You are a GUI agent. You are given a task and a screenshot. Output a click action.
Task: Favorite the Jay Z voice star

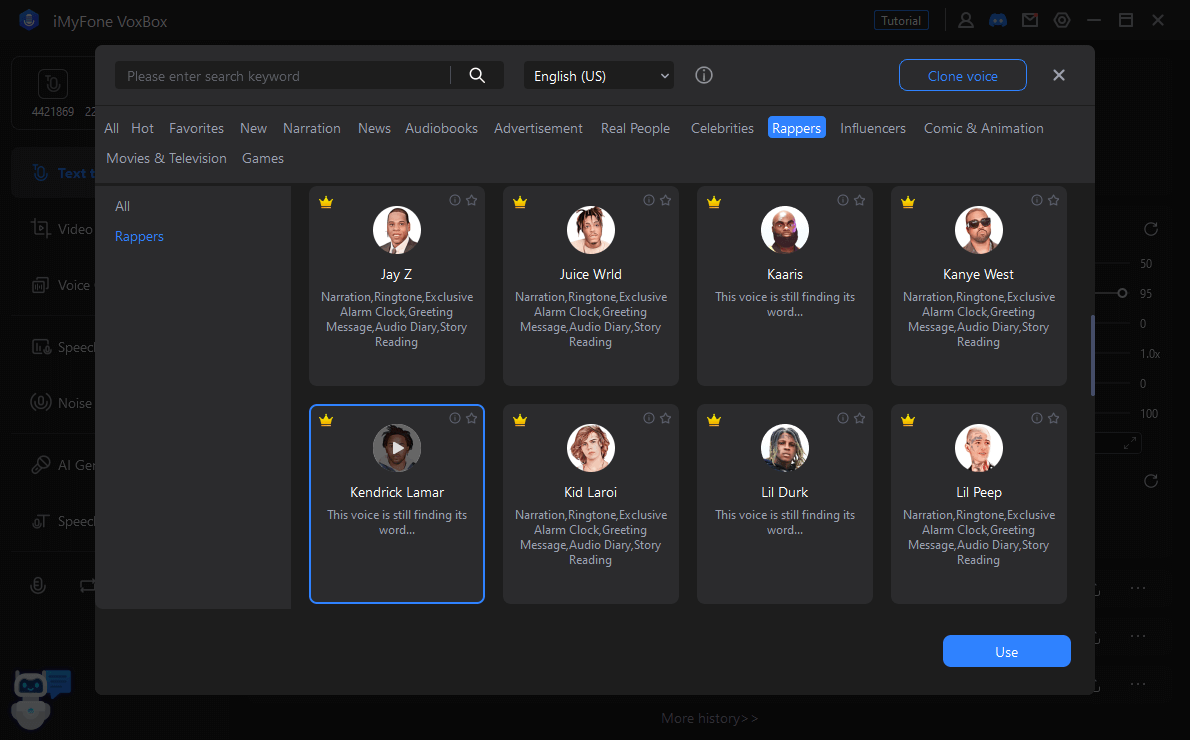pos(471,200)
